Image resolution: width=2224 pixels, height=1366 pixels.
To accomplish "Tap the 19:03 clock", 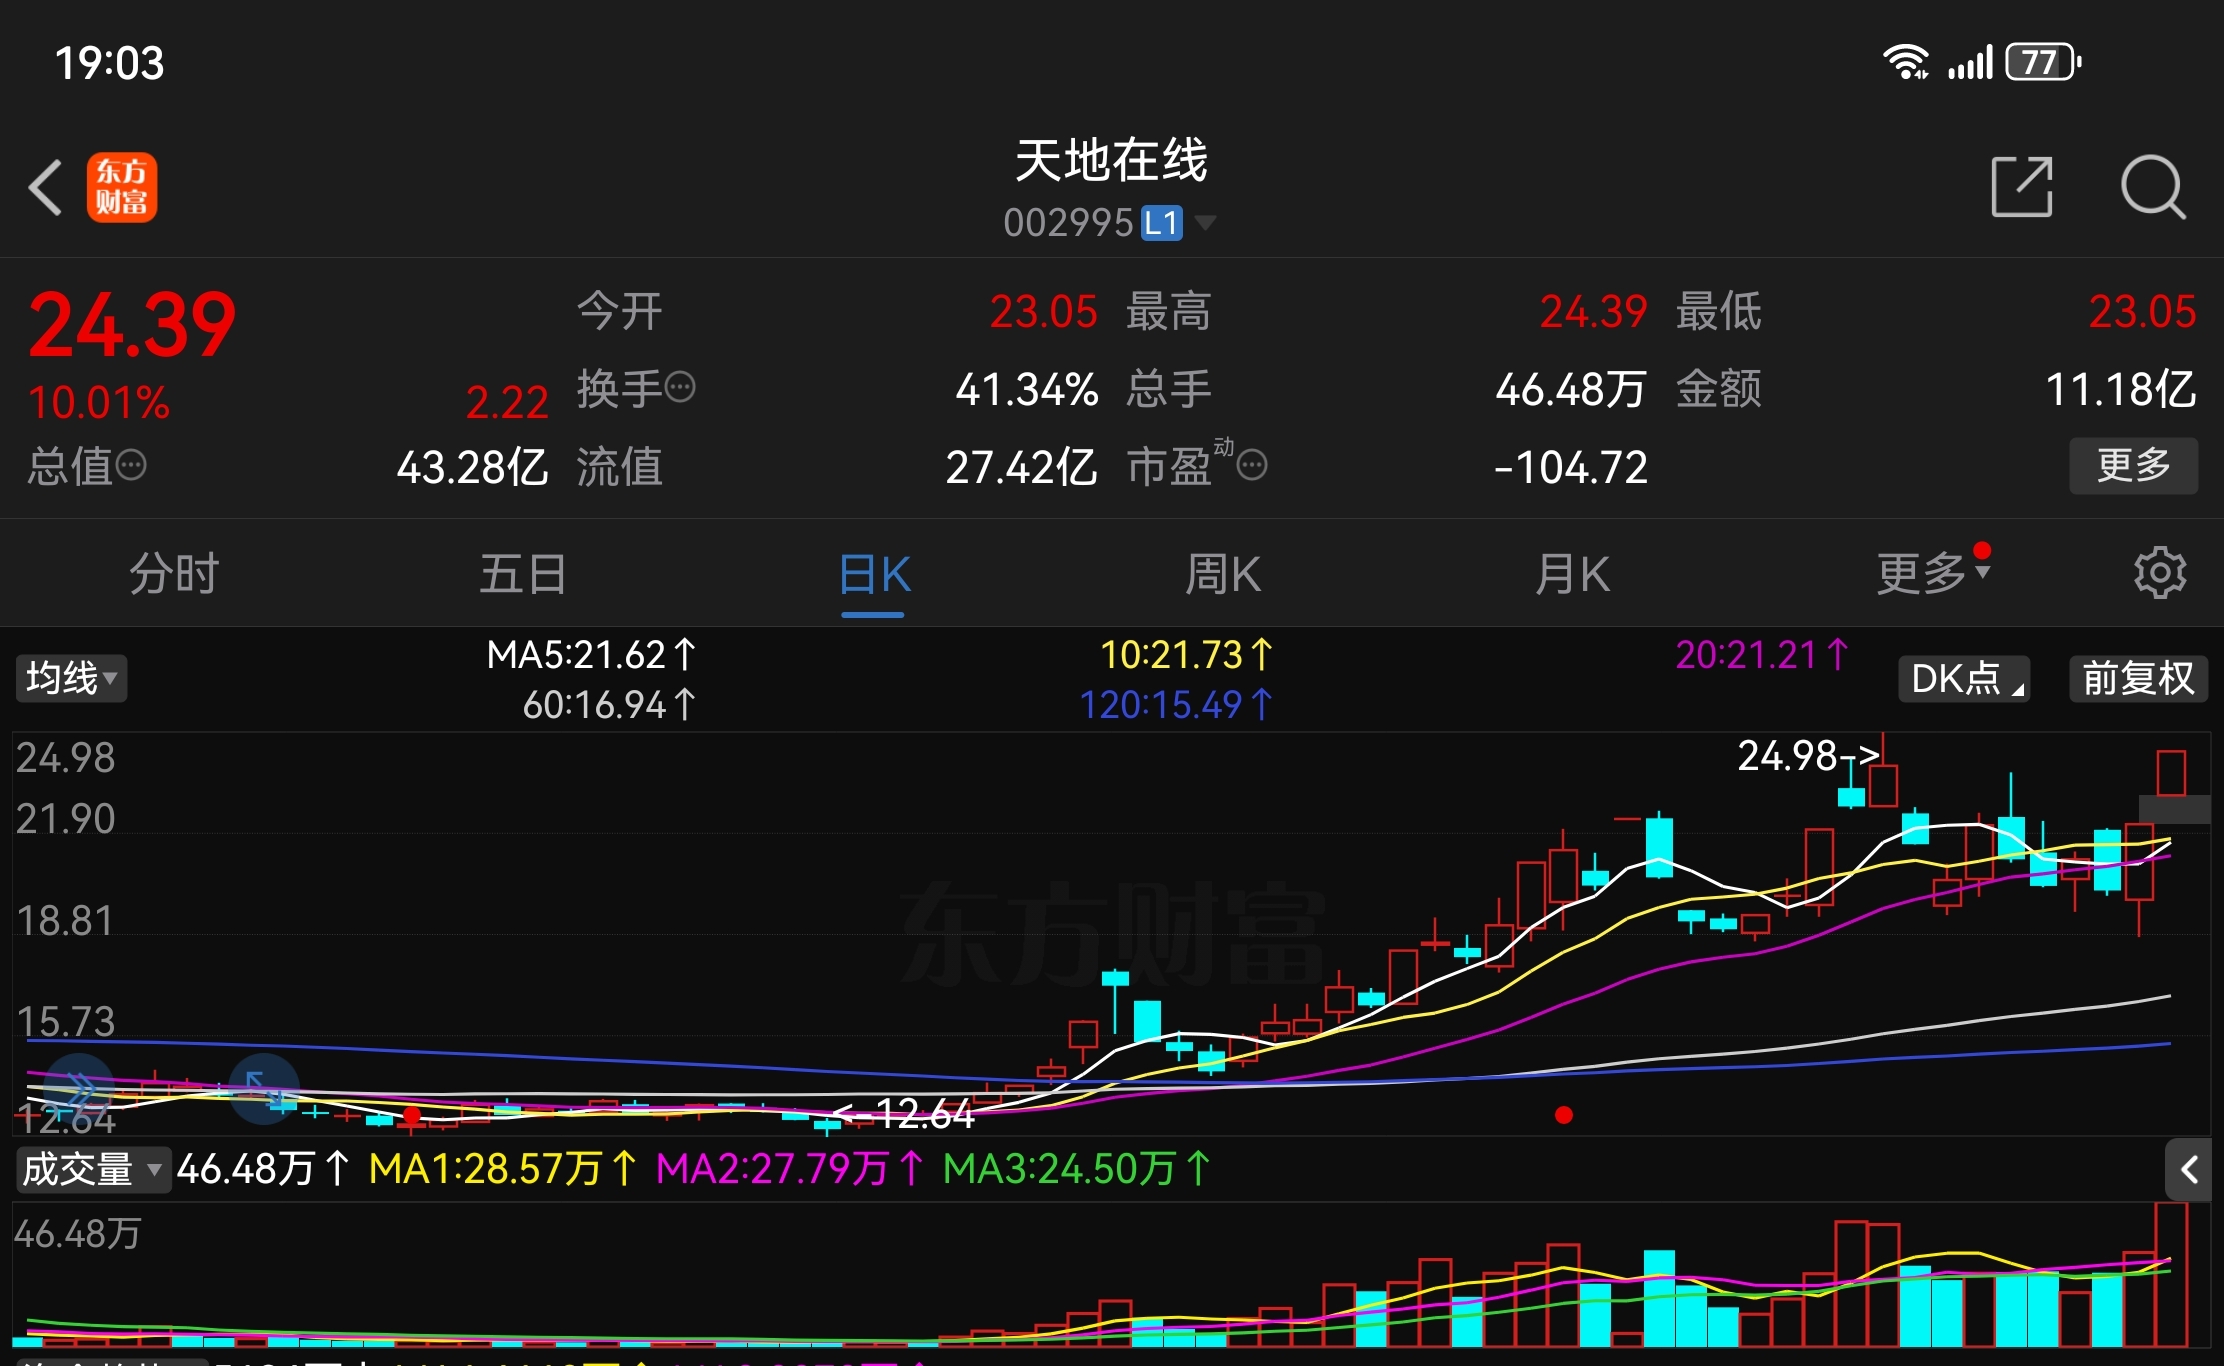I will point(109,63).
